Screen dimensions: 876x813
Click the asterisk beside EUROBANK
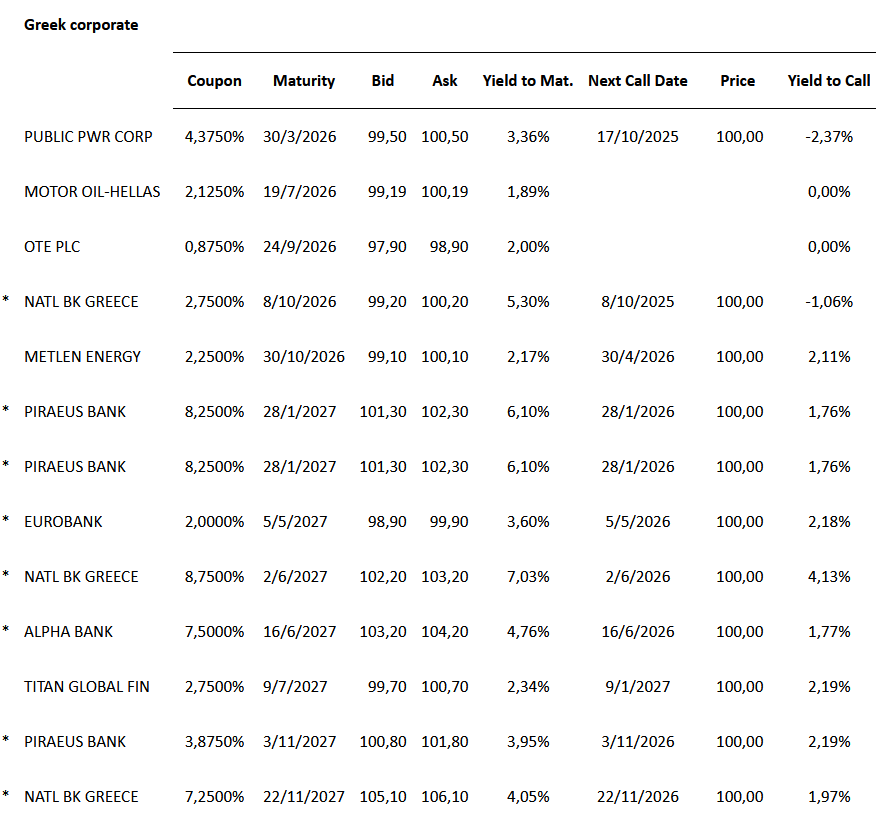(x=6, y=521)
